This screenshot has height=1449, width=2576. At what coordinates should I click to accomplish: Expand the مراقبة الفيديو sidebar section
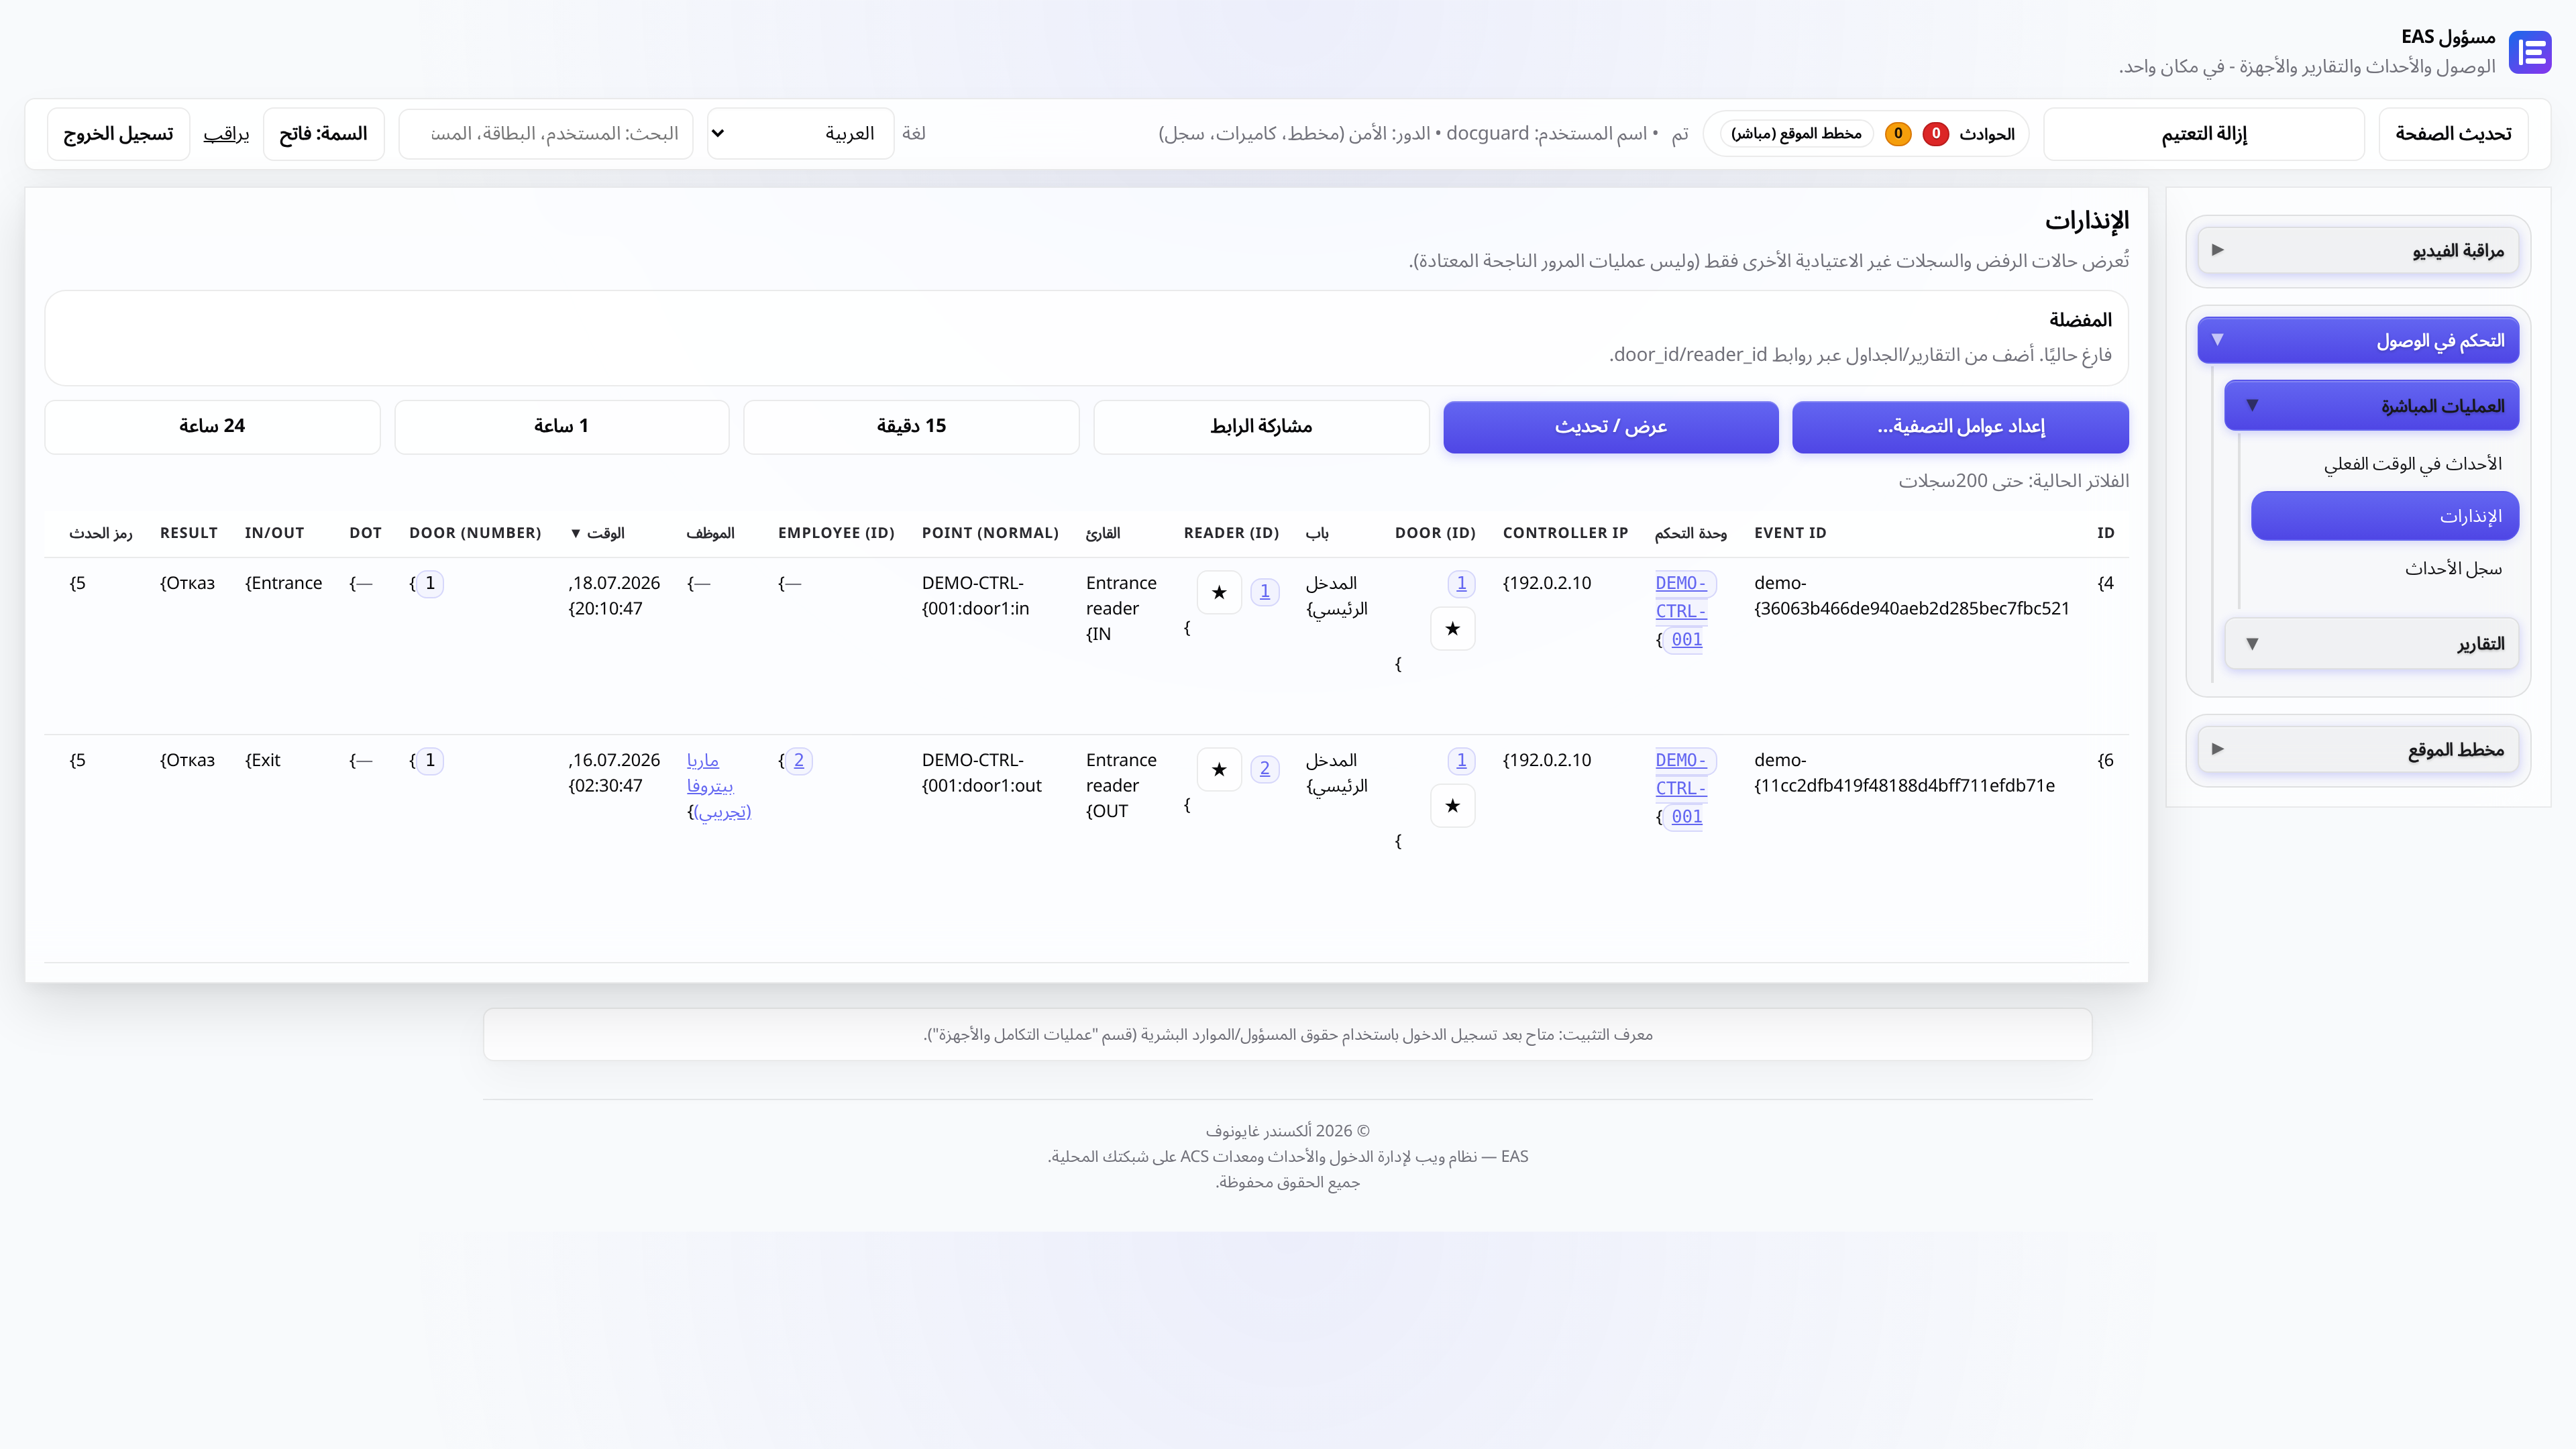click(2358, 250)
